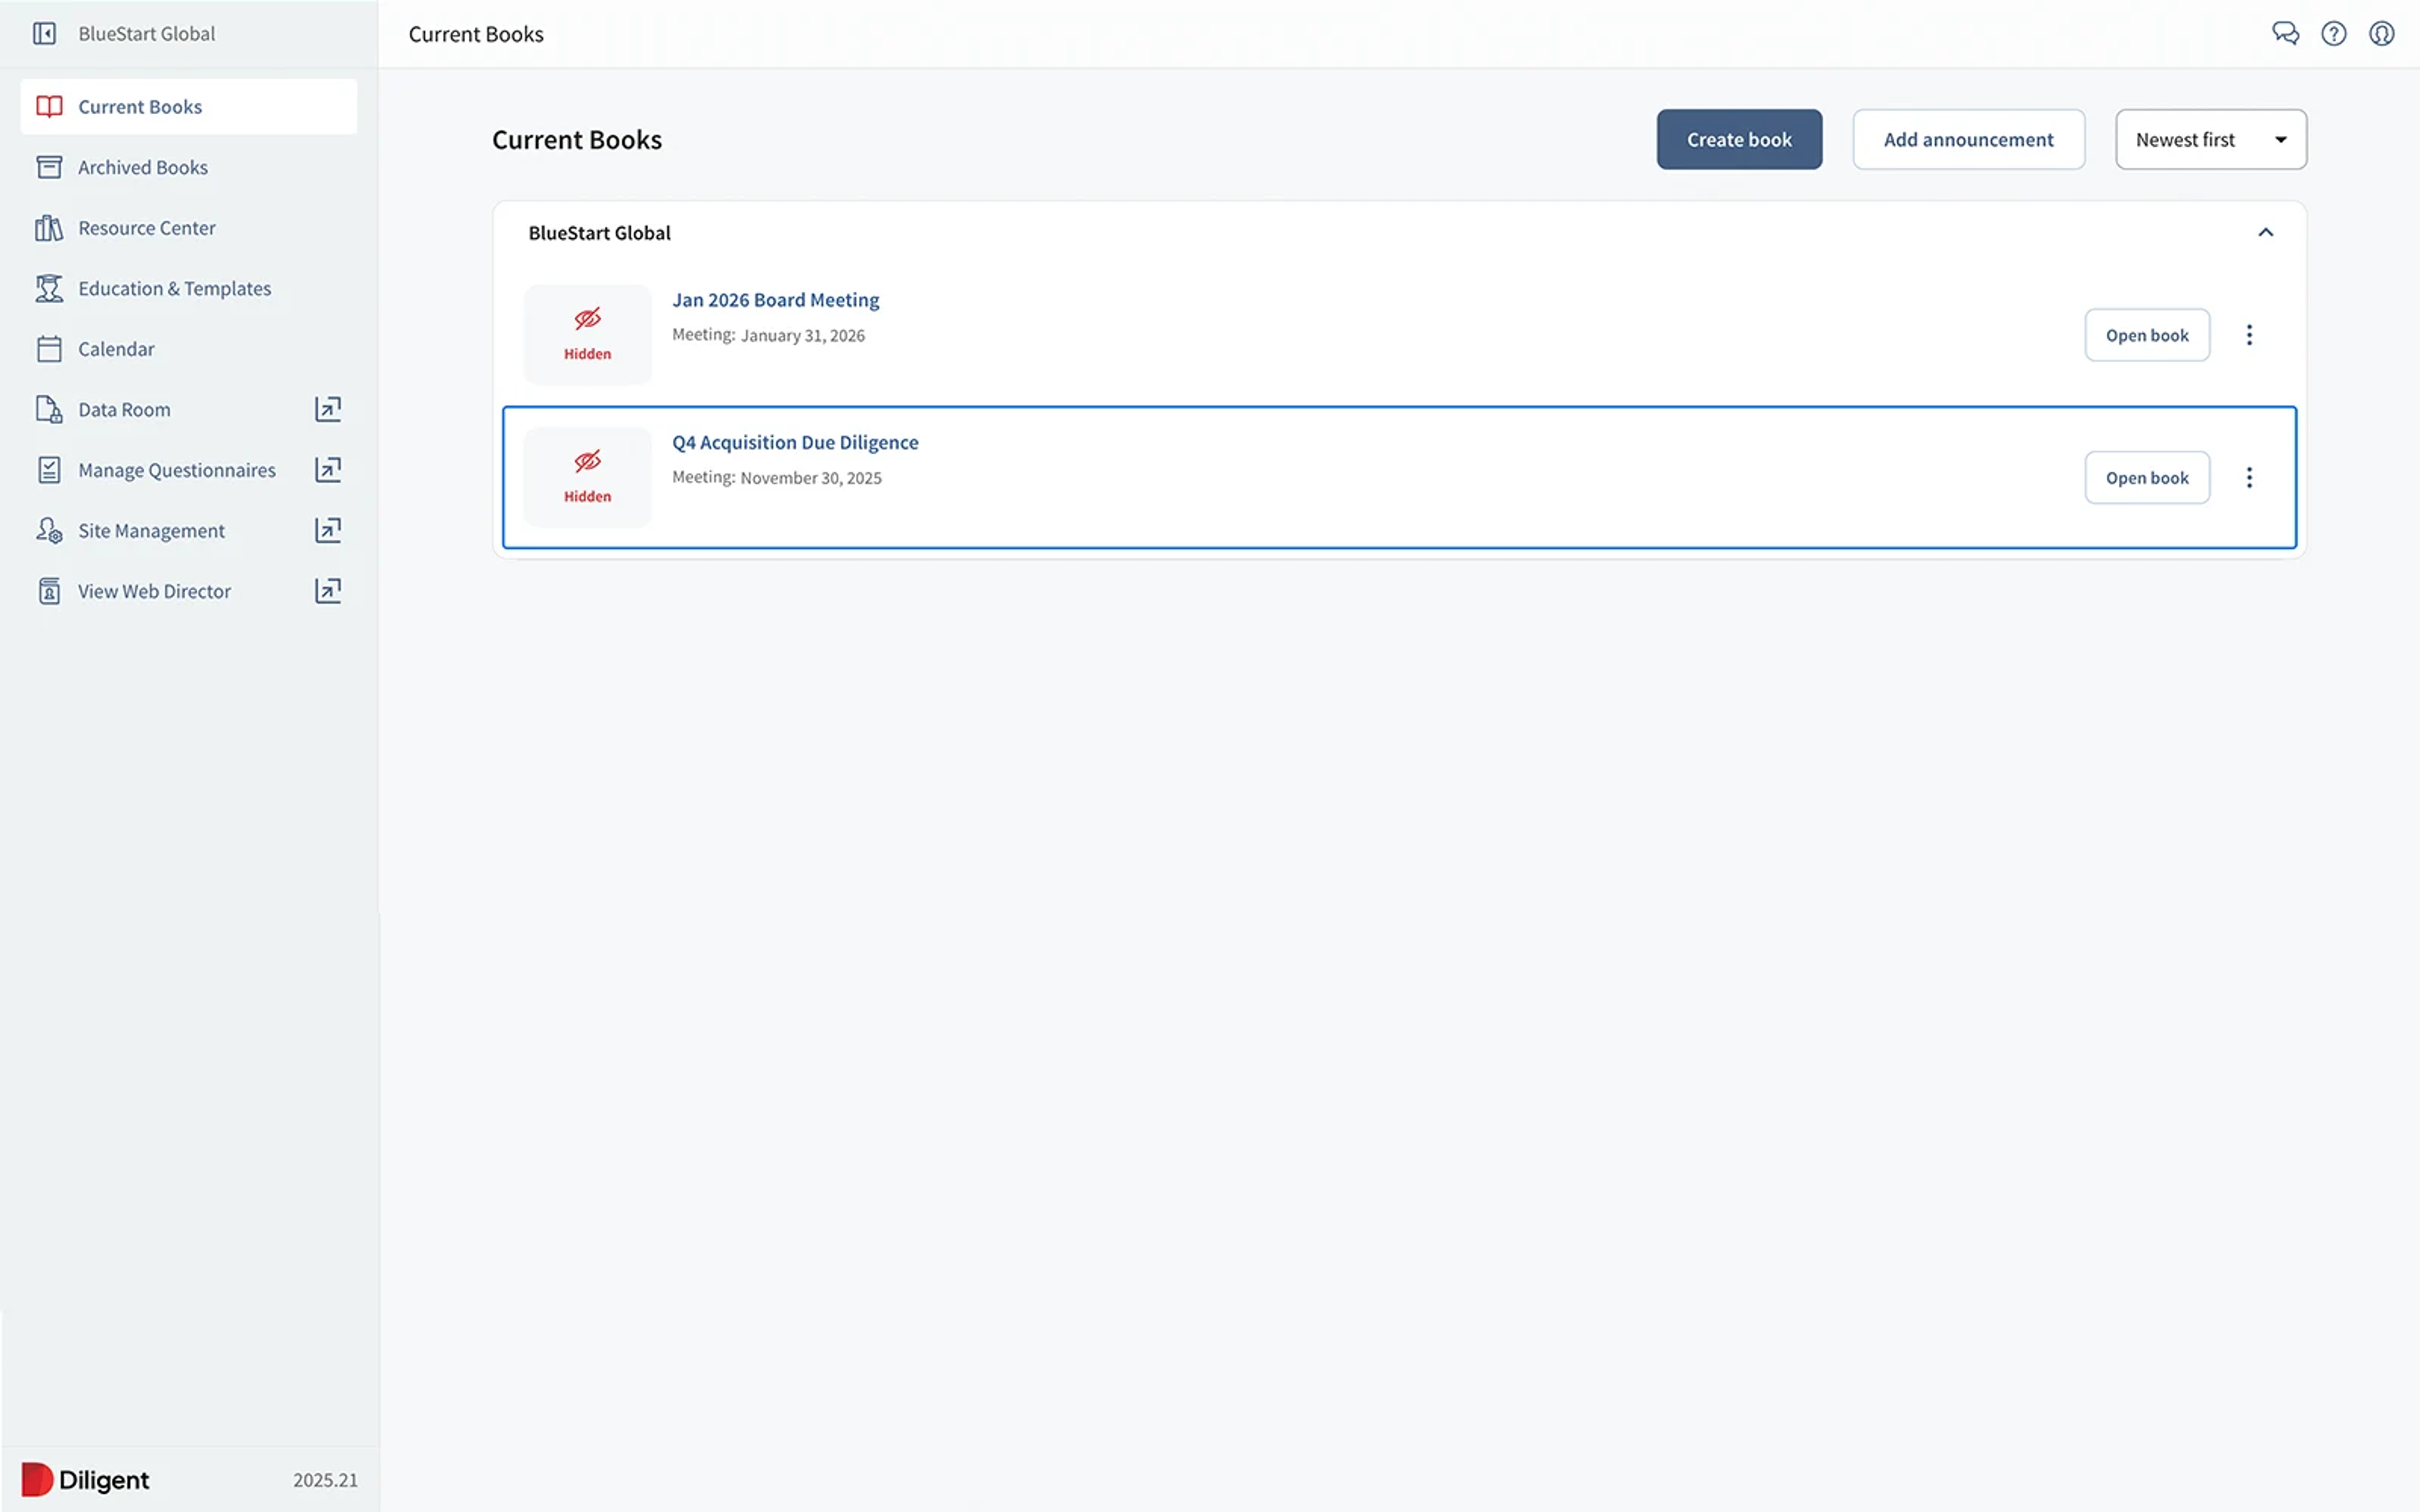Click the Add announcement button
Screen dimensions: 2420x1512
pos(1968,139)
